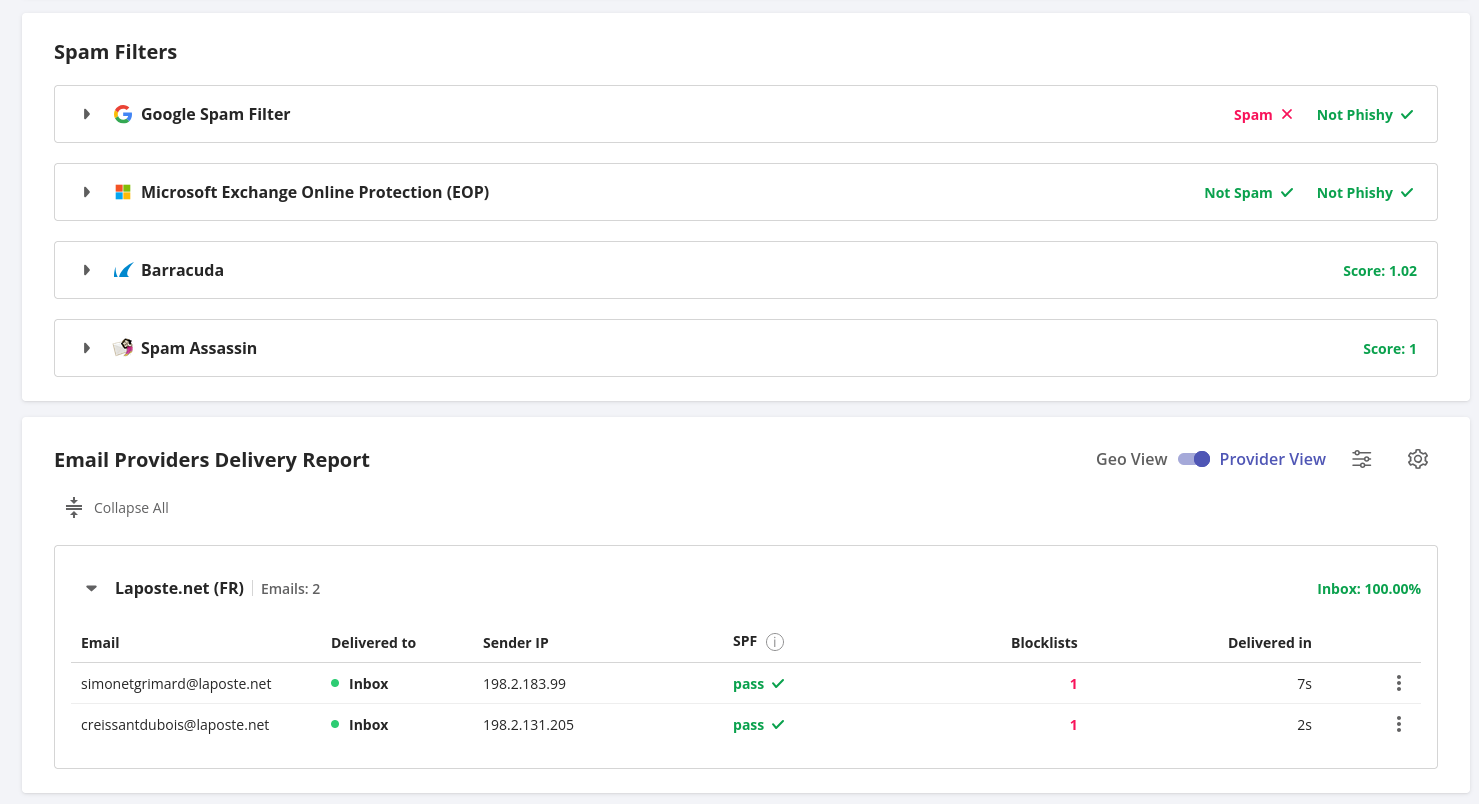Expand the Spam Assassin row

pos(87,348)
